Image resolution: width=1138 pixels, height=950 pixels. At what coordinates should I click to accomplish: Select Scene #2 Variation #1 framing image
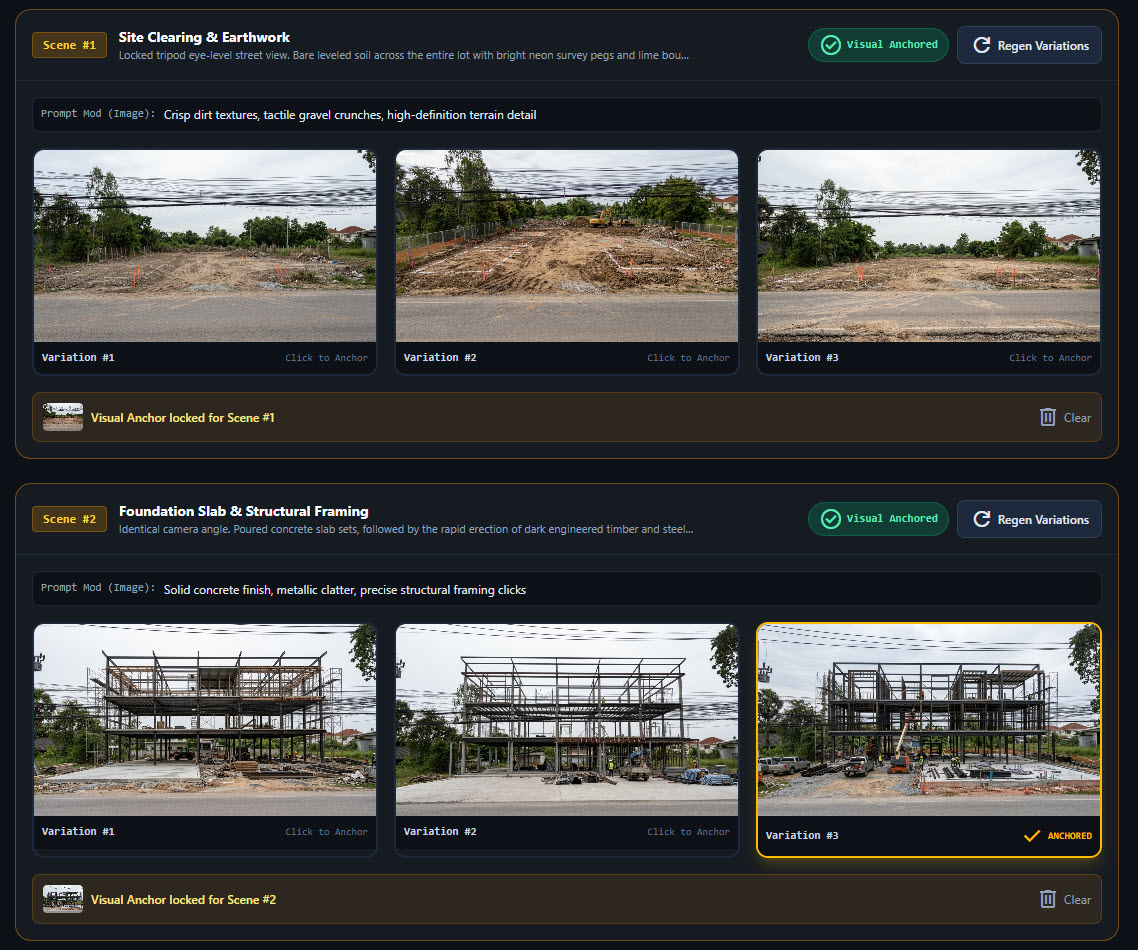[205, 720]
